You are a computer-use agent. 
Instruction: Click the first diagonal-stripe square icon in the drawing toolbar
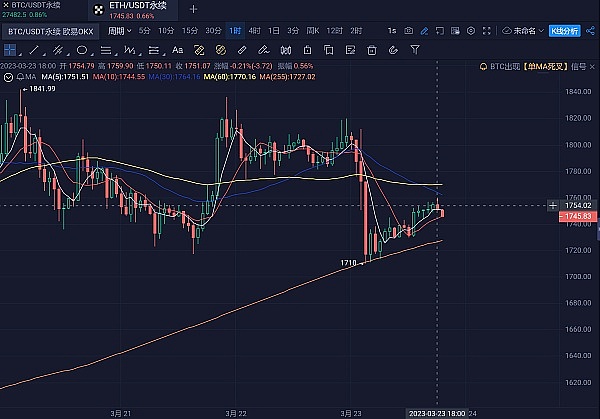pos(199,50)
